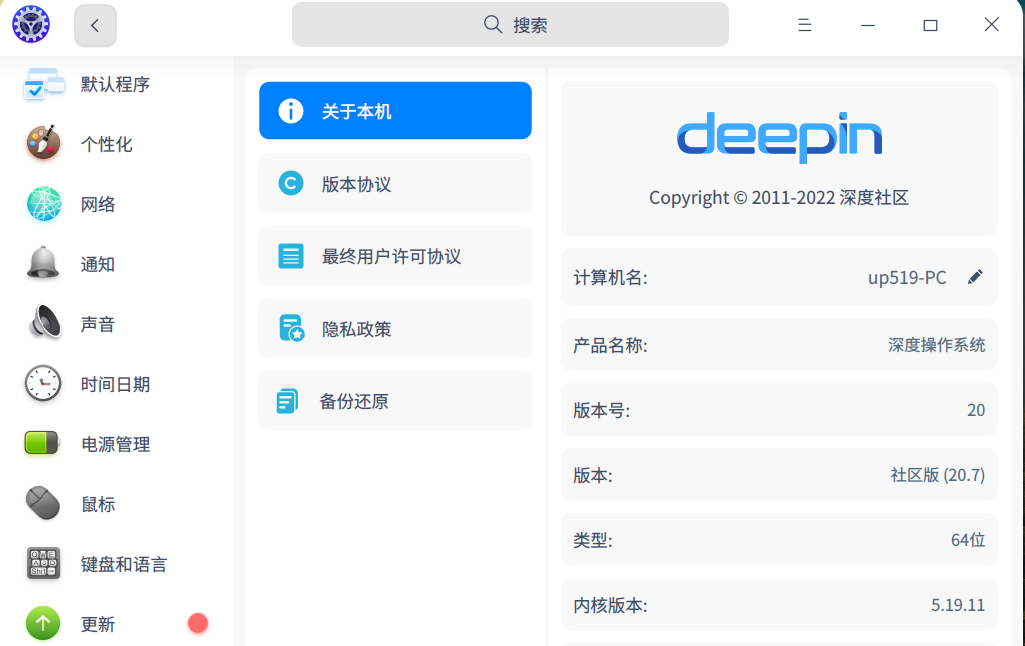Viewport: 1025px width, 646px height.
Task: Click the 声音 label in sidebar
Action: click(x=98, y=324)
